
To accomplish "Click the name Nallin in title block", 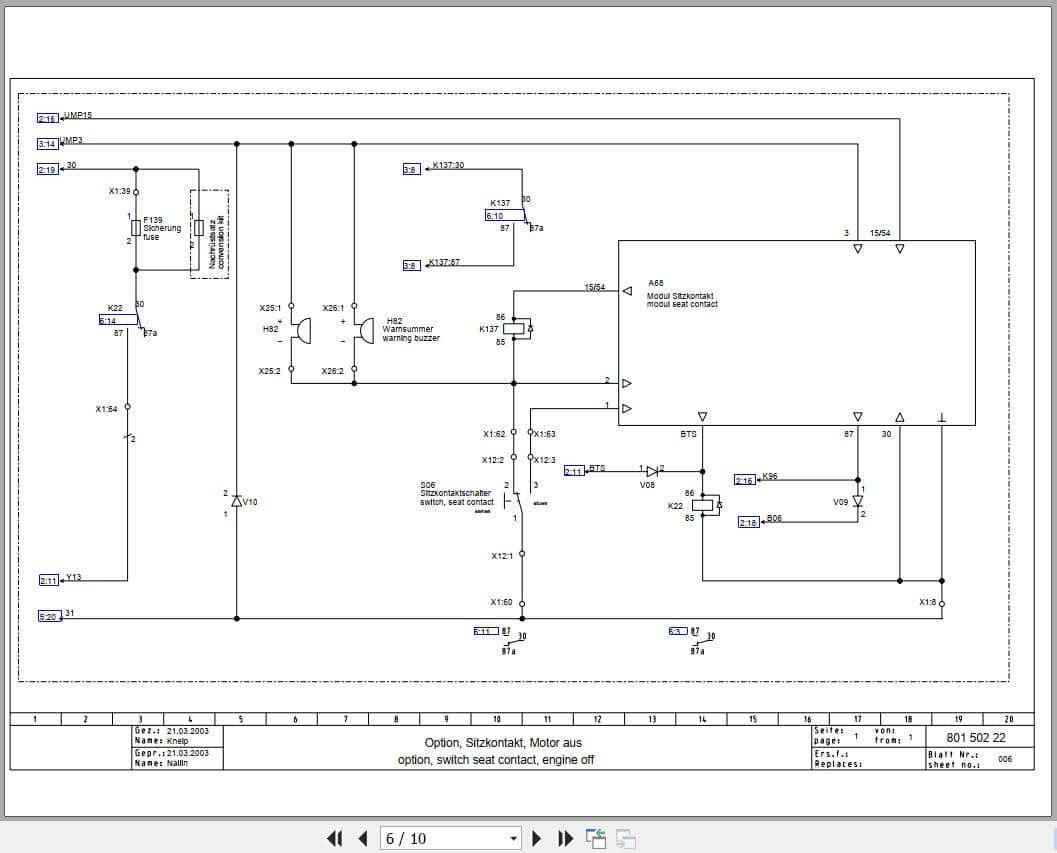I will point(177,763).
